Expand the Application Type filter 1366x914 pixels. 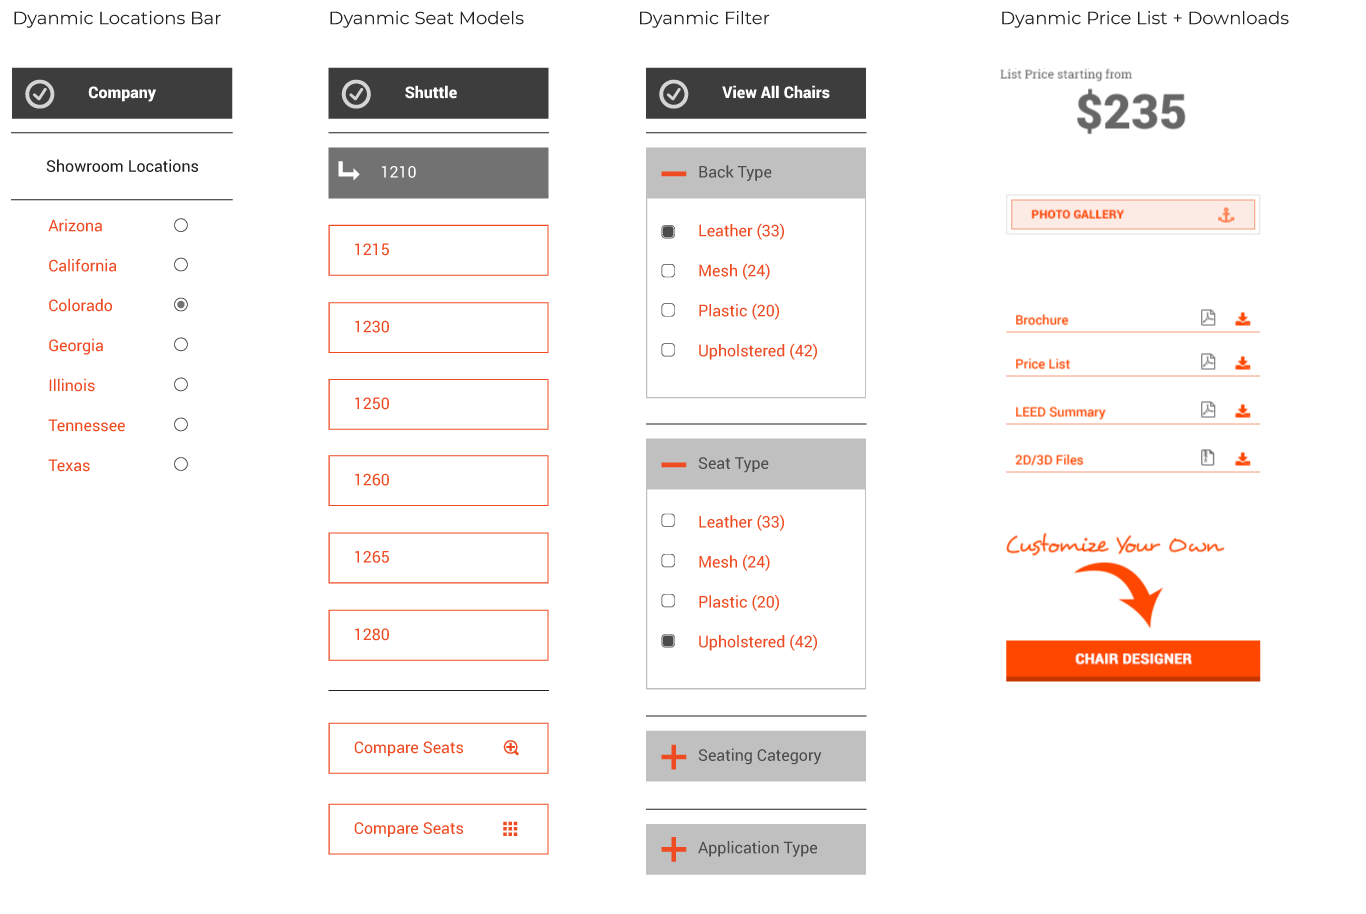click(x=674, y=849)
